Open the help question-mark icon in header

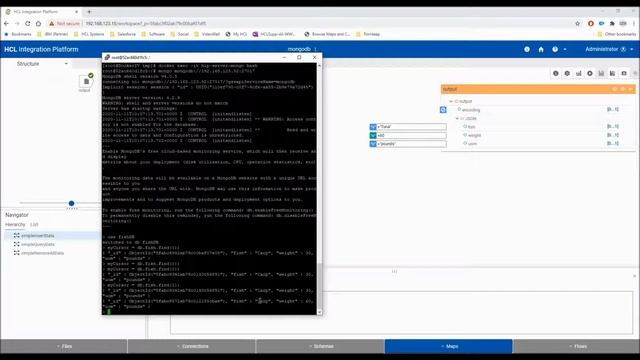pyautogui.click(x=555, y=49)
